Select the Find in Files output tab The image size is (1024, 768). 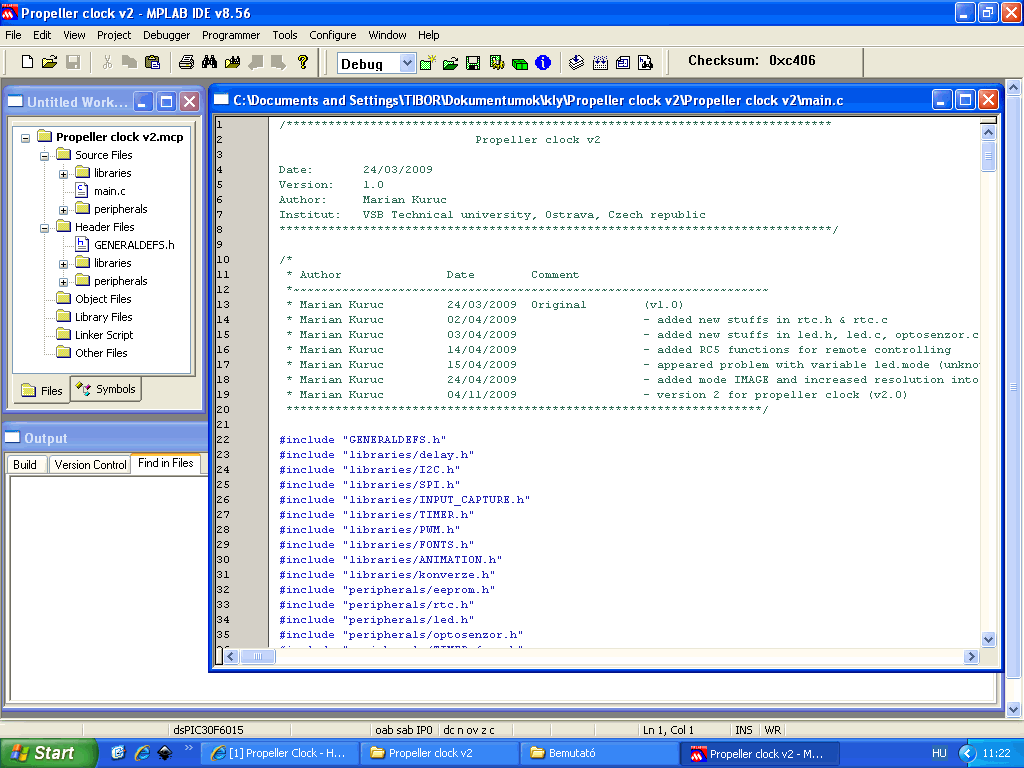[165, 463]
